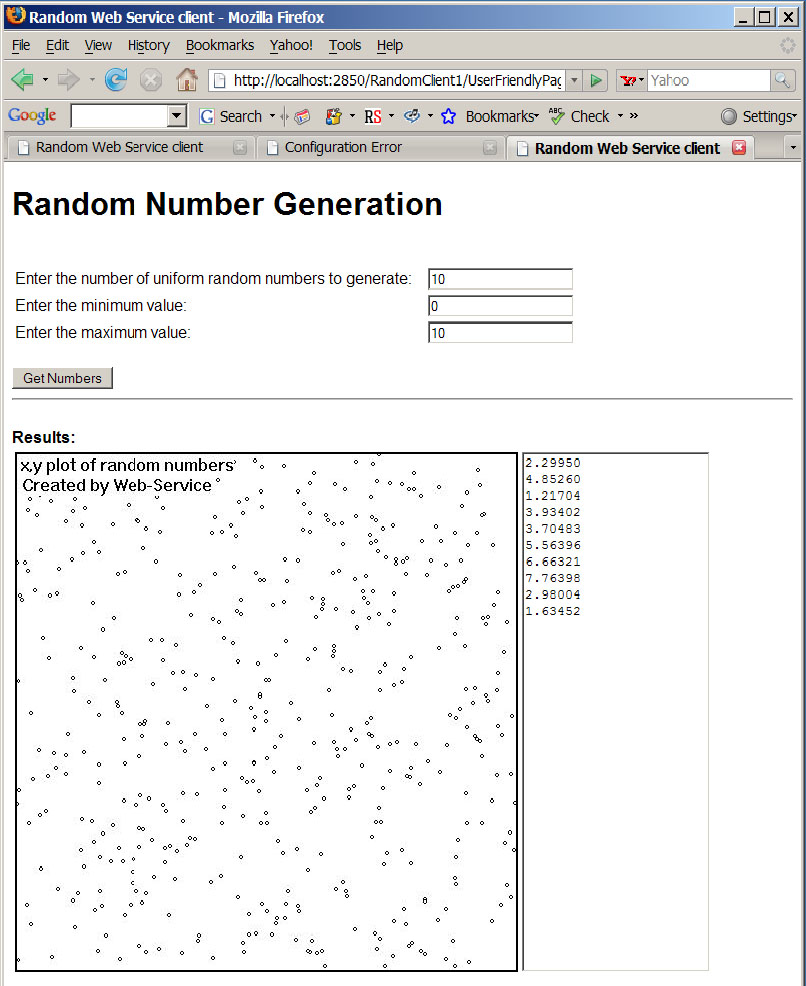Click the Send To icon left of the star
806x986 pixels.
click(412, 116)
